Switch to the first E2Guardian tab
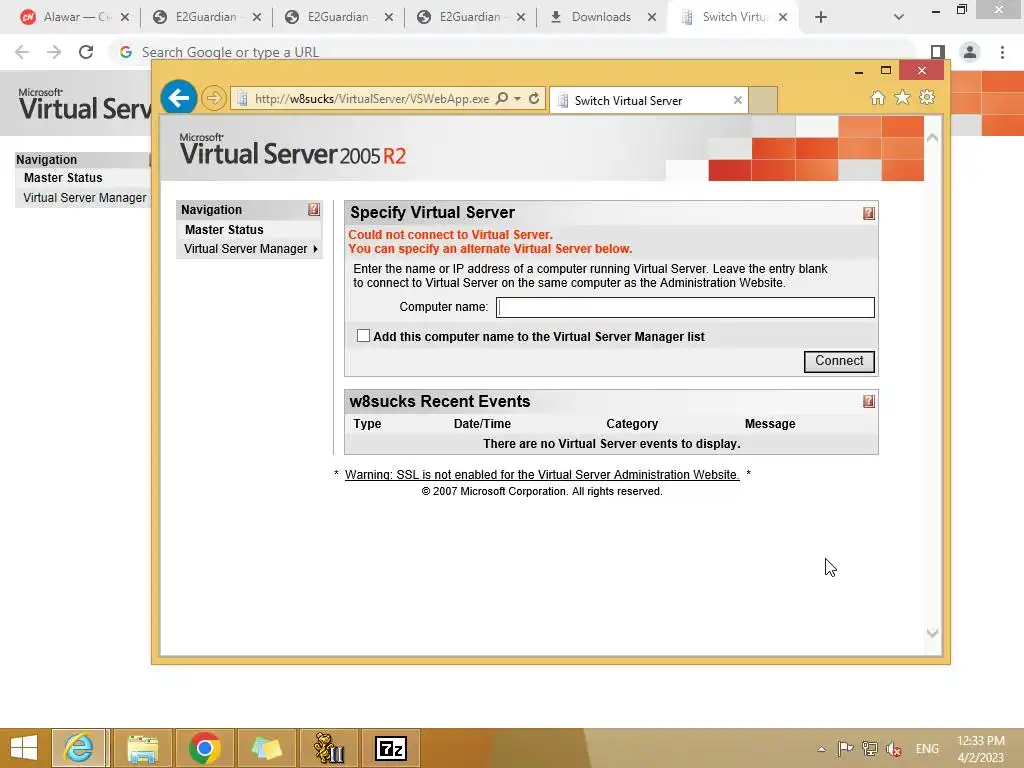 click(206, 17)
